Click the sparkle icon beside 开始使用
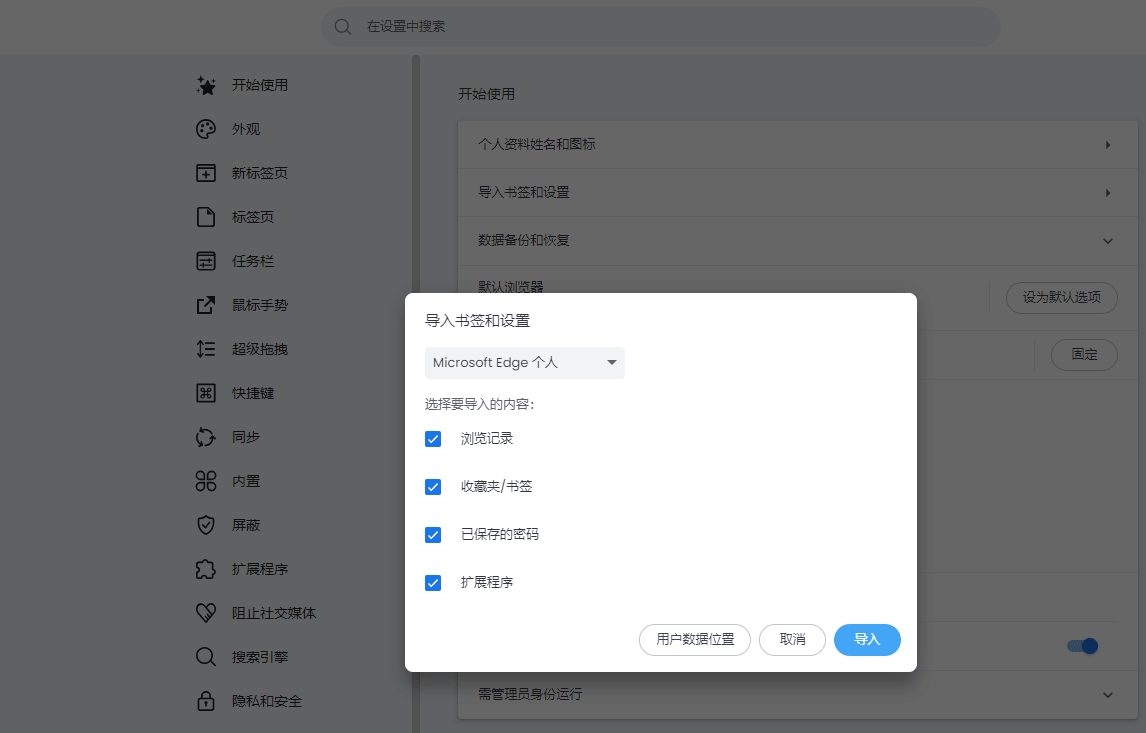The image size is (1146, 733). point(206,86)
